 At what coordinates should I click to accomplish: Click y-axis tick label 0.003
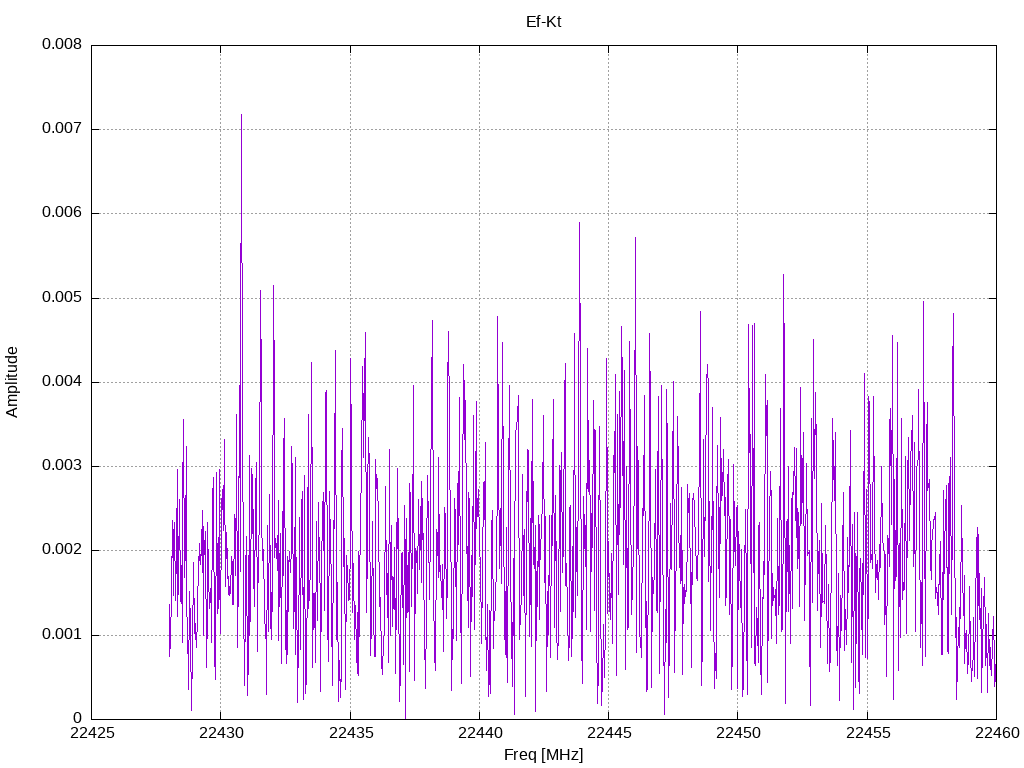coord(62,466)
